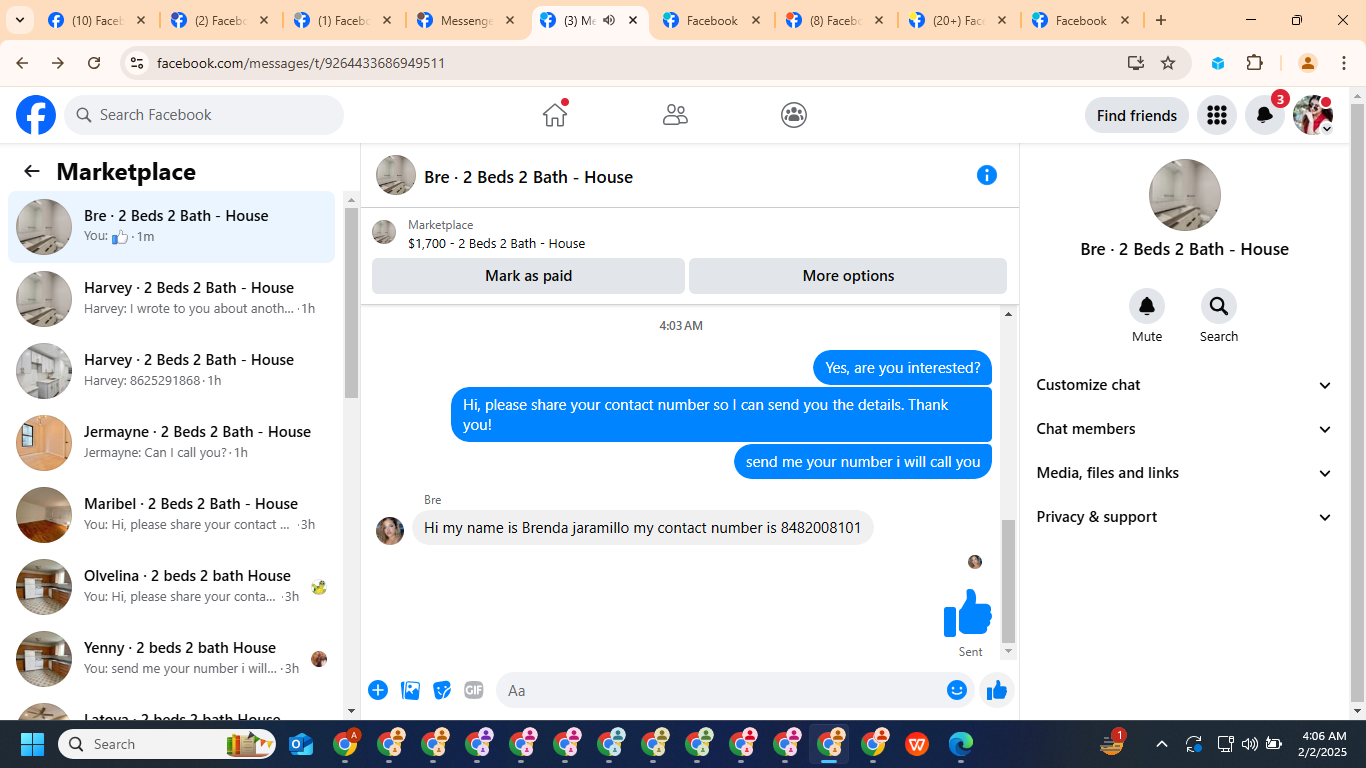The height and width of the screenshot is (768, 1366).
Task: Switch to the (8) Facebook tab
Action: point(835,20)
